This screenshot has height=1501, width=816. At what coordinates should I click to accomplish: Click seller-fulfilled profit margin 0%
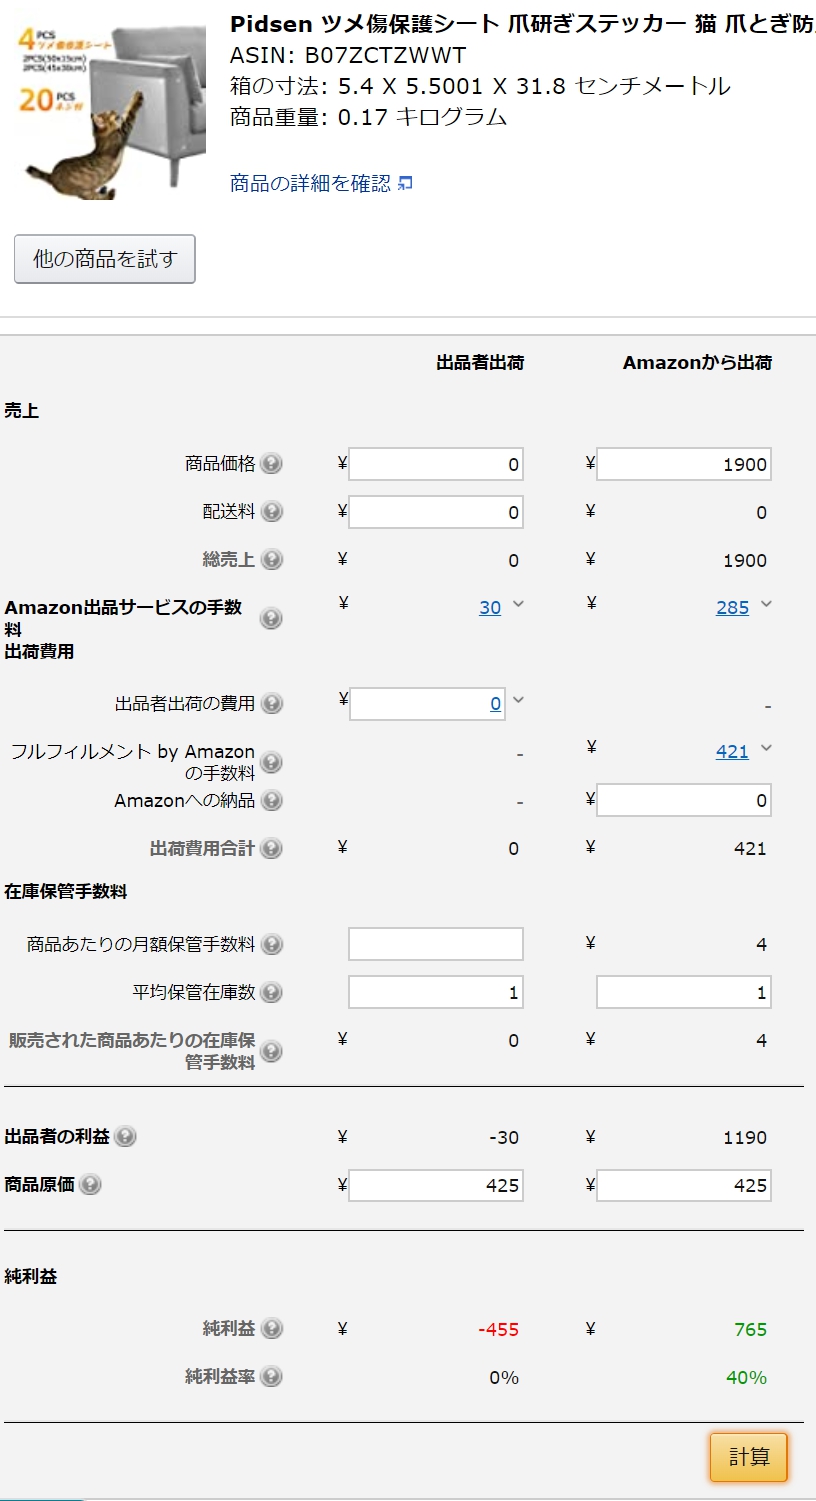coord(504,1377)
